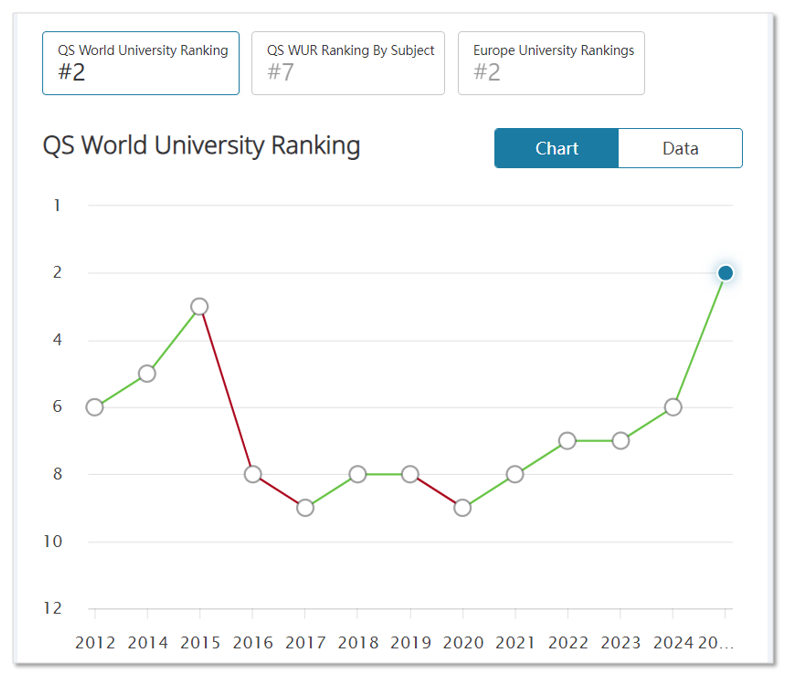Select the 2012 data point at rank 6
This screenshot has height=679, width=790.
click(x=95, y=407)
